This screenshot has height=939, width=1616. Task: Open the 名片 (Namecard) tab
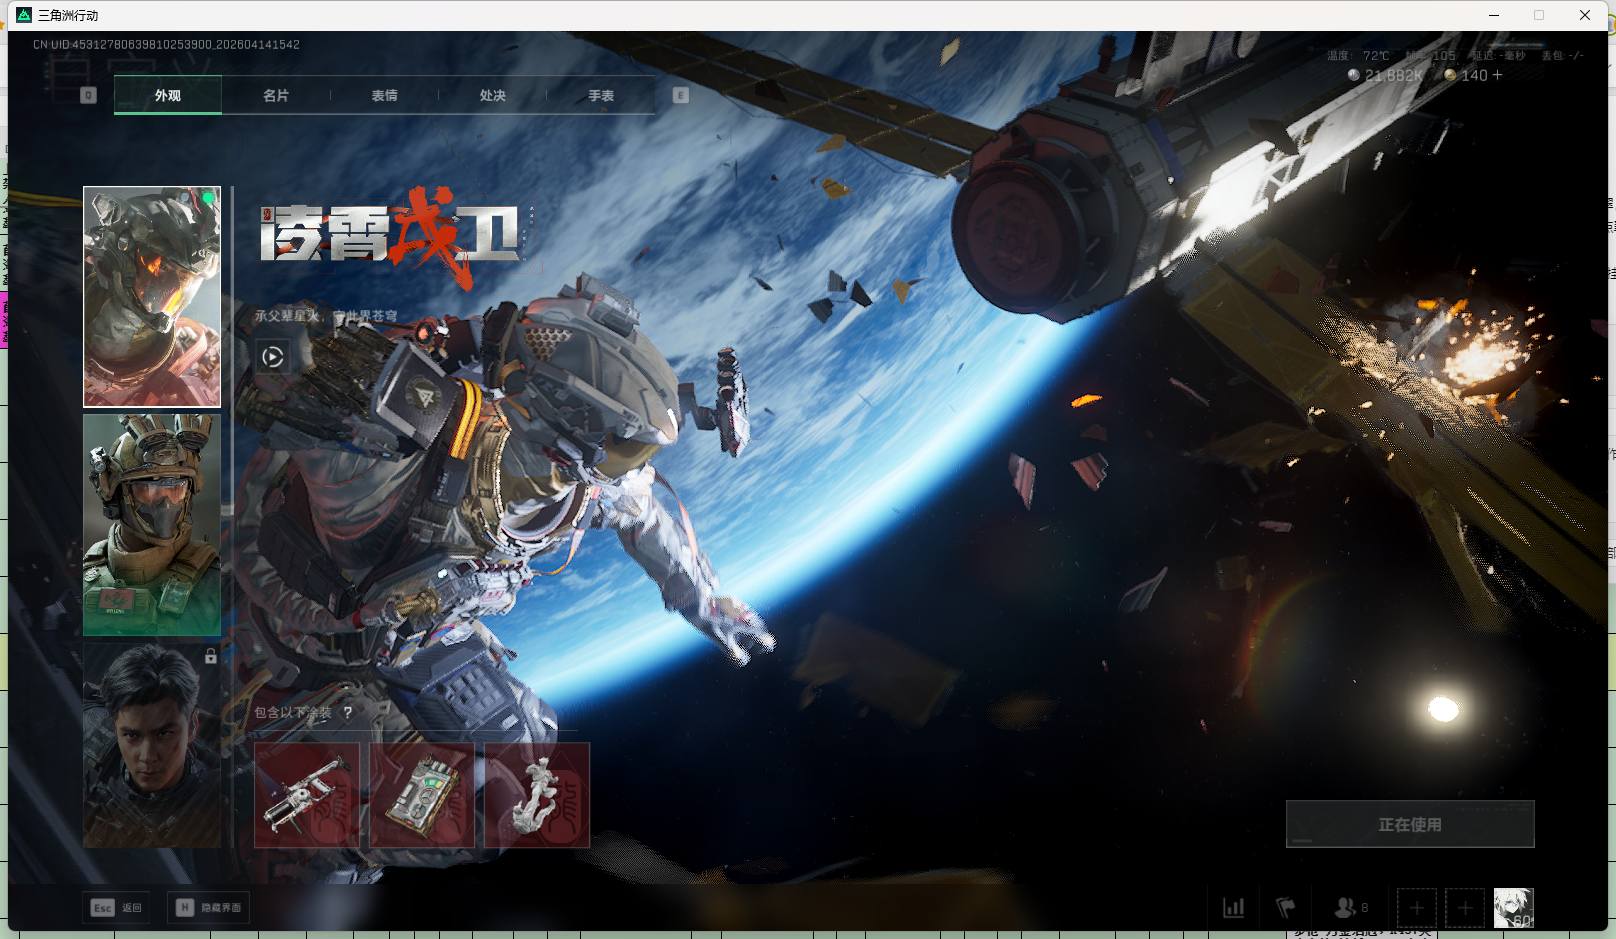276,96
